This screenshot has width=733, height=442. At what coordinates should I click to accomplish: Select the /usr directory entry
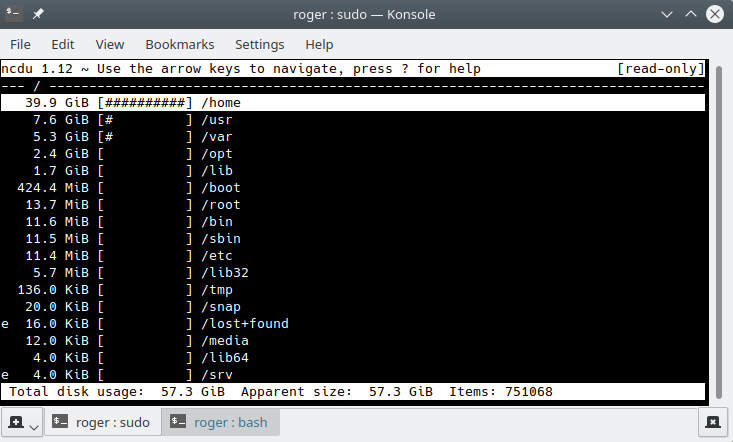point(218,120)
